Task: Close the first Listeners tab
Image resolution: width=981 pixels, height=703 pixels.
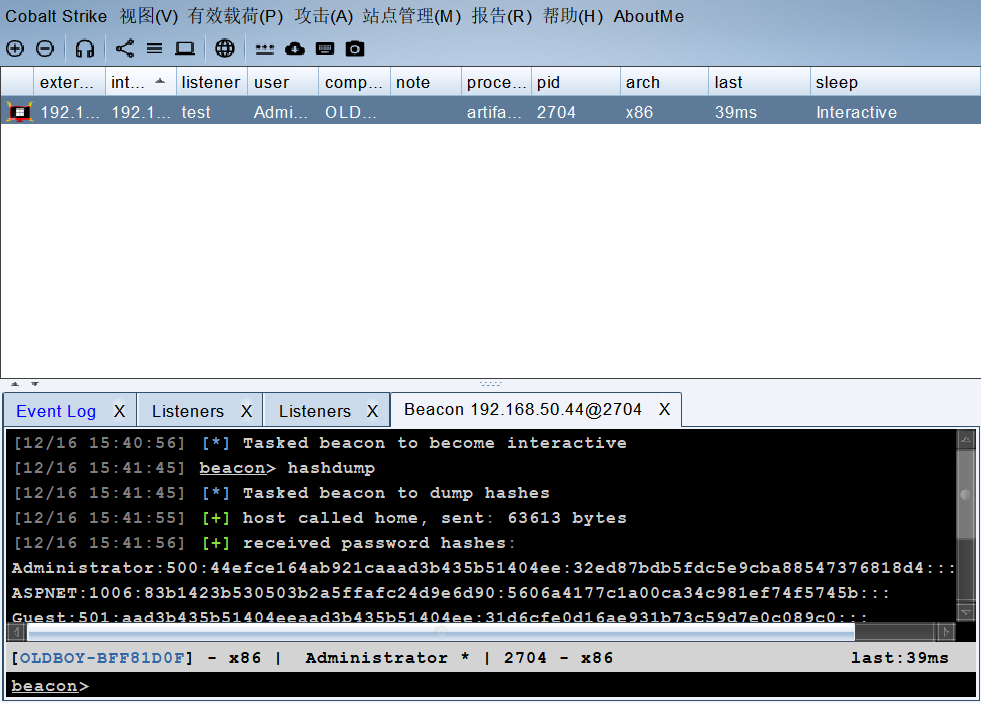Action: pos(247,411)
